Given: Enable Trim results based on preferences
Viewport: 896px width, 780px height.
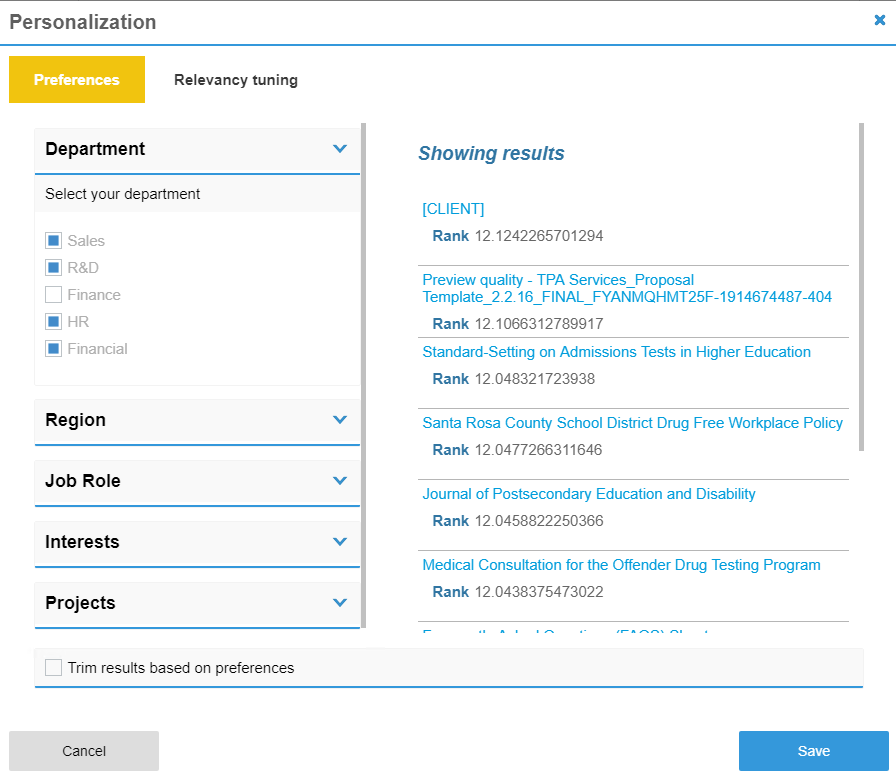Looking at the screenshot, I should [54, 668].
